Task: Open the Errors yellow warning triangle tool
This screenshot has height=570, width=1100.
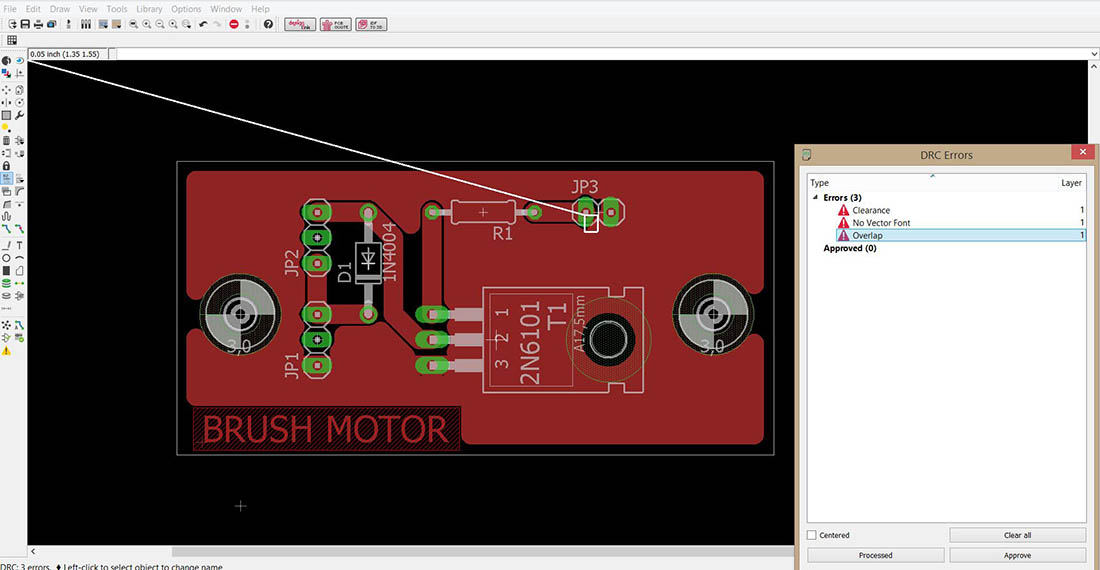Action: pyautogui.click(x=6, y=350)
